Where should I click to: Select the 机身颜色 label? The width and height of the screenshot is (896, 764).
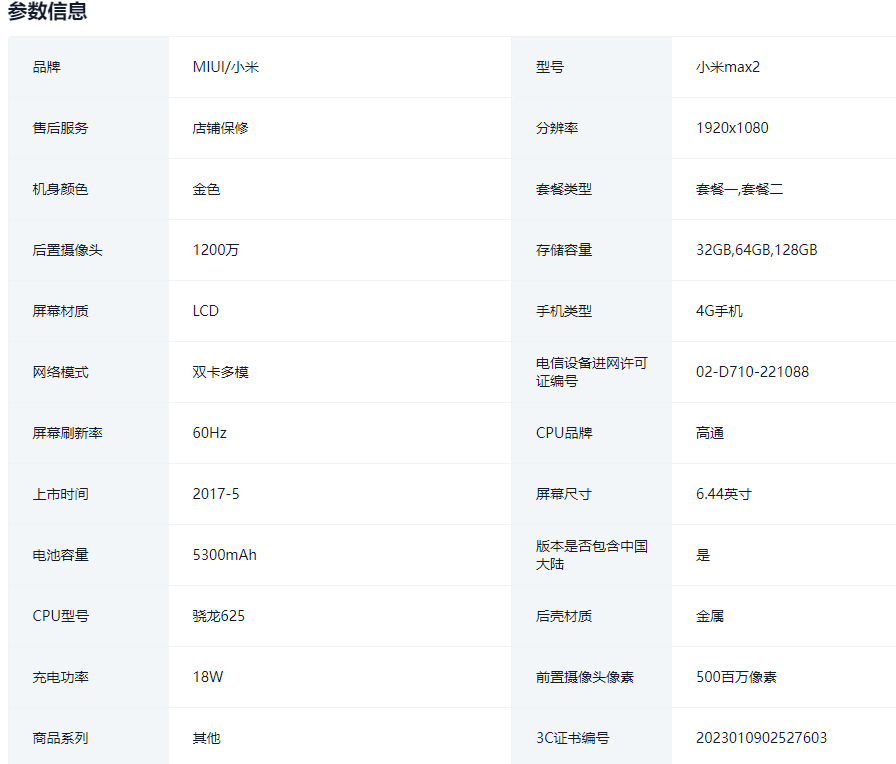[x=61, y=189]
